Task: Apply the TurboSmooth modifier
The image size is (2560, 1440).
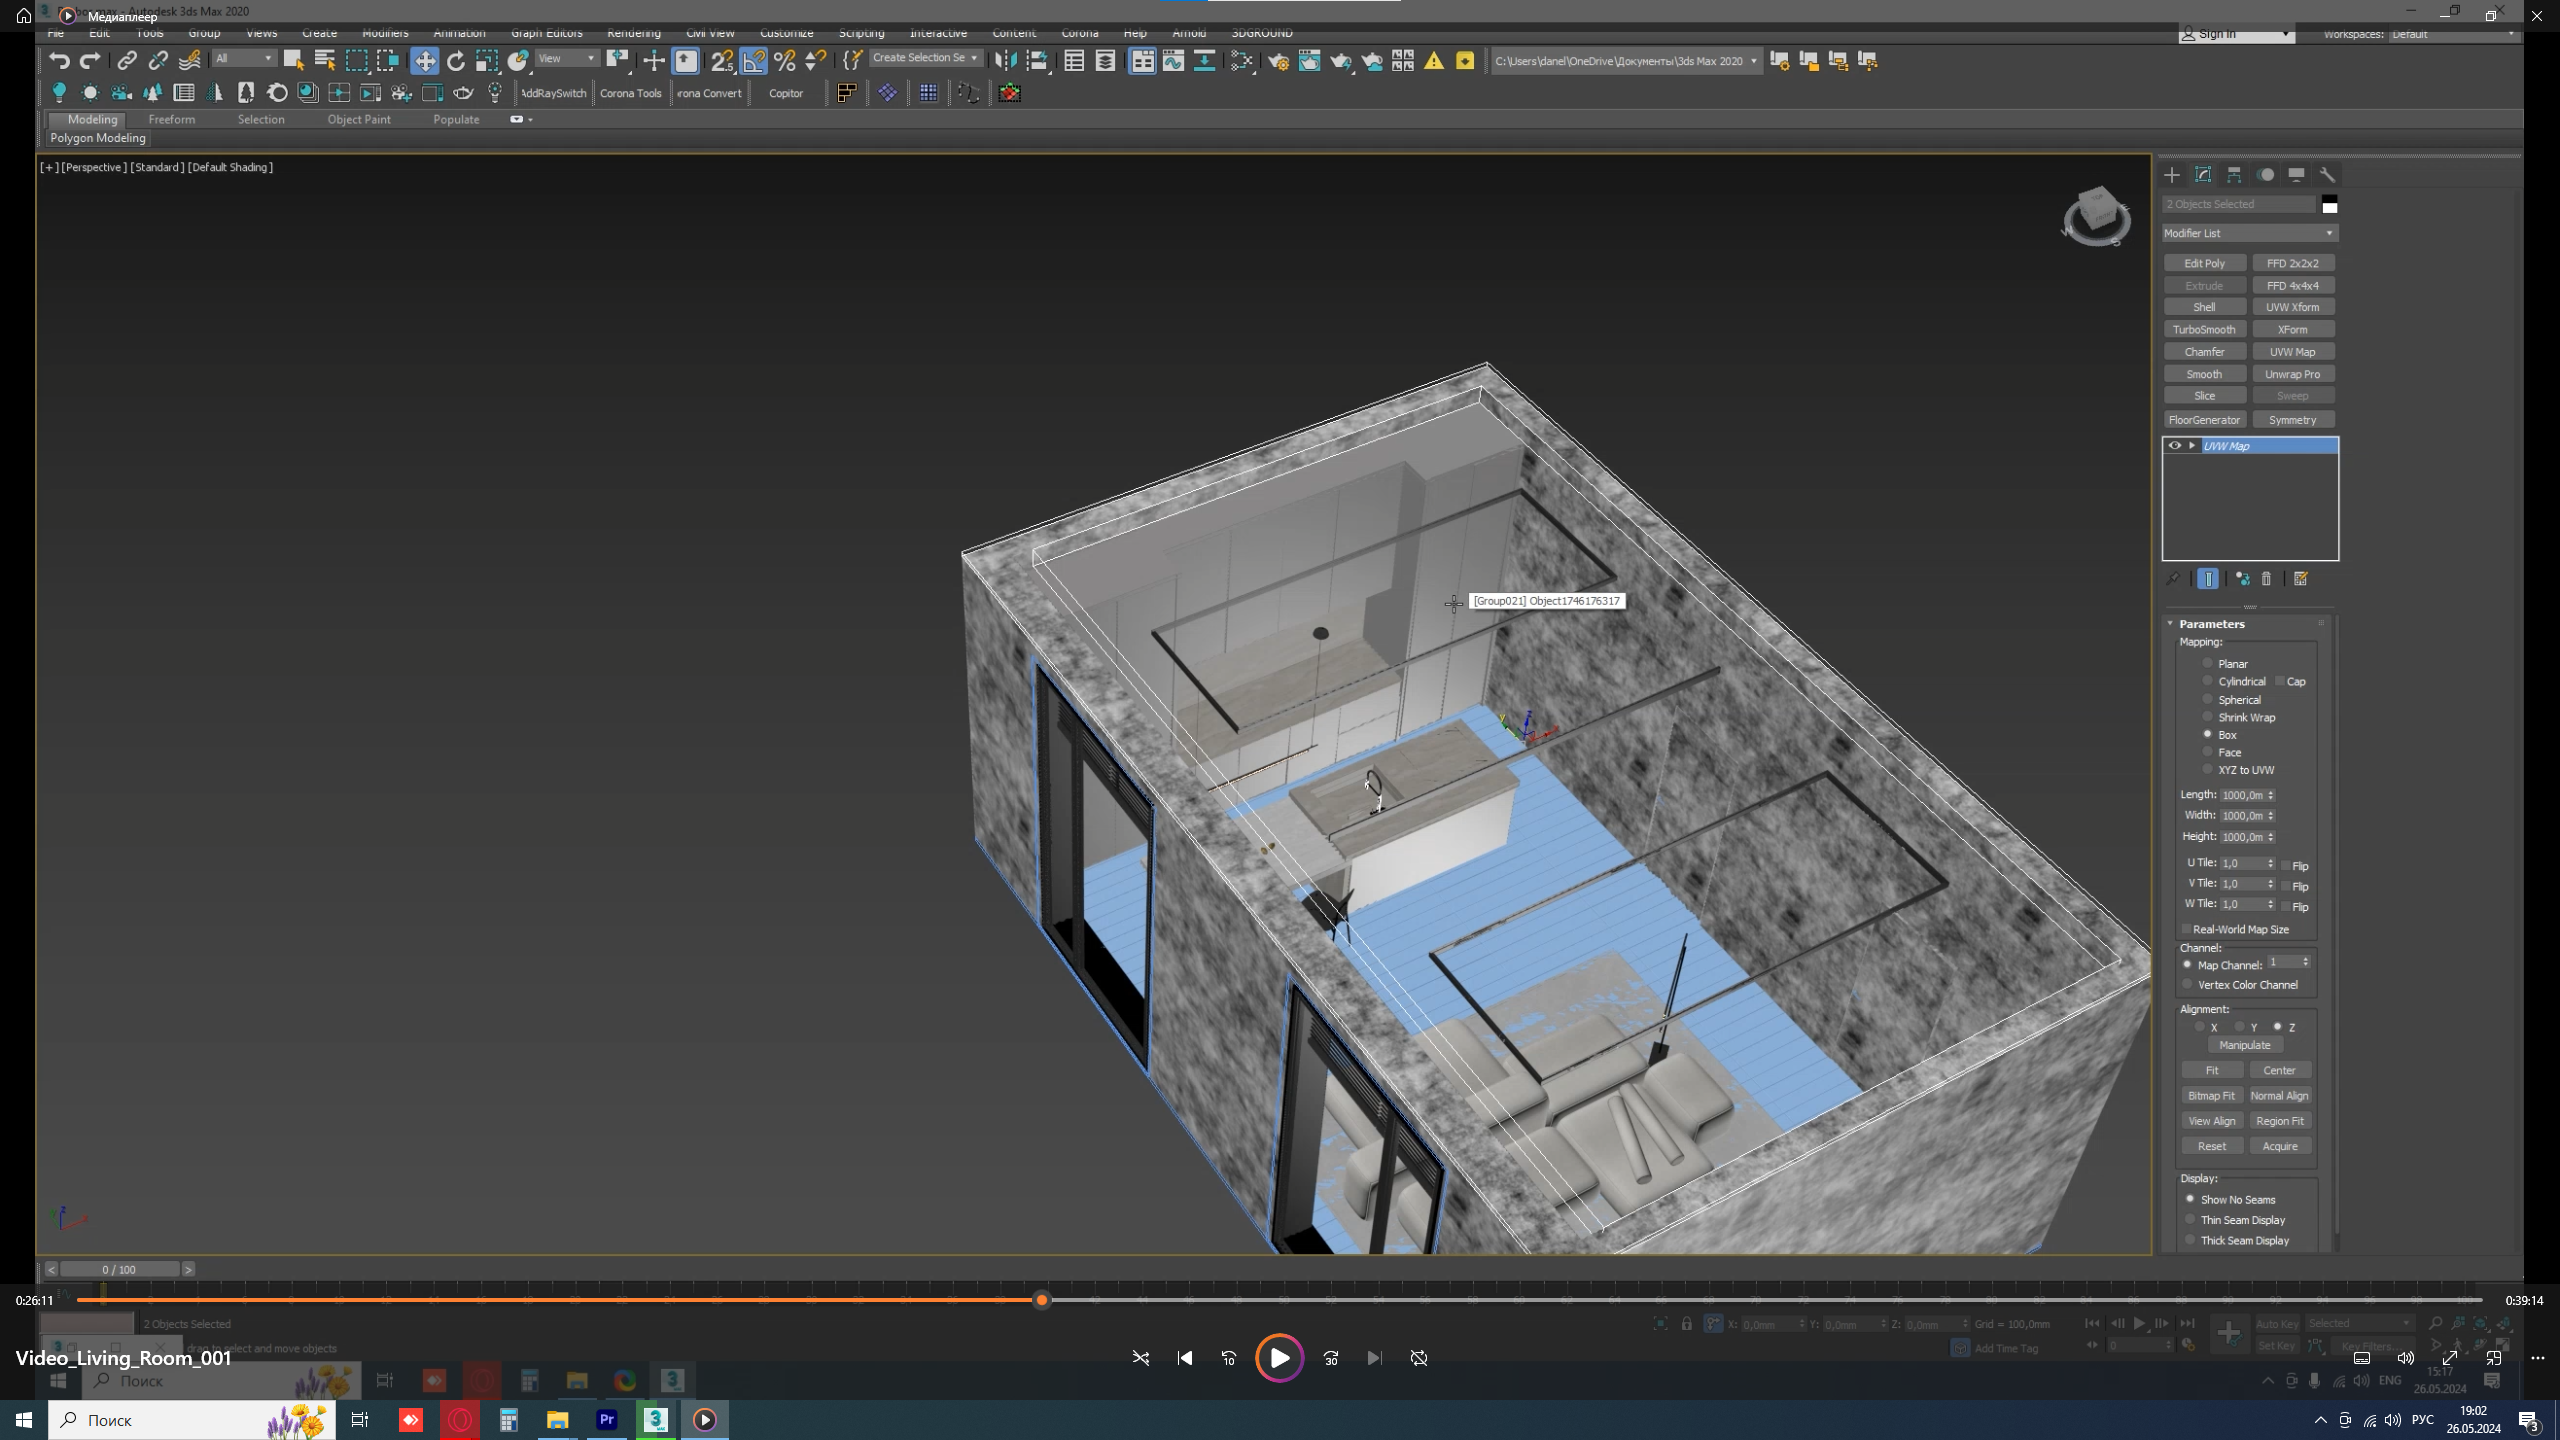Action: 2204,329
